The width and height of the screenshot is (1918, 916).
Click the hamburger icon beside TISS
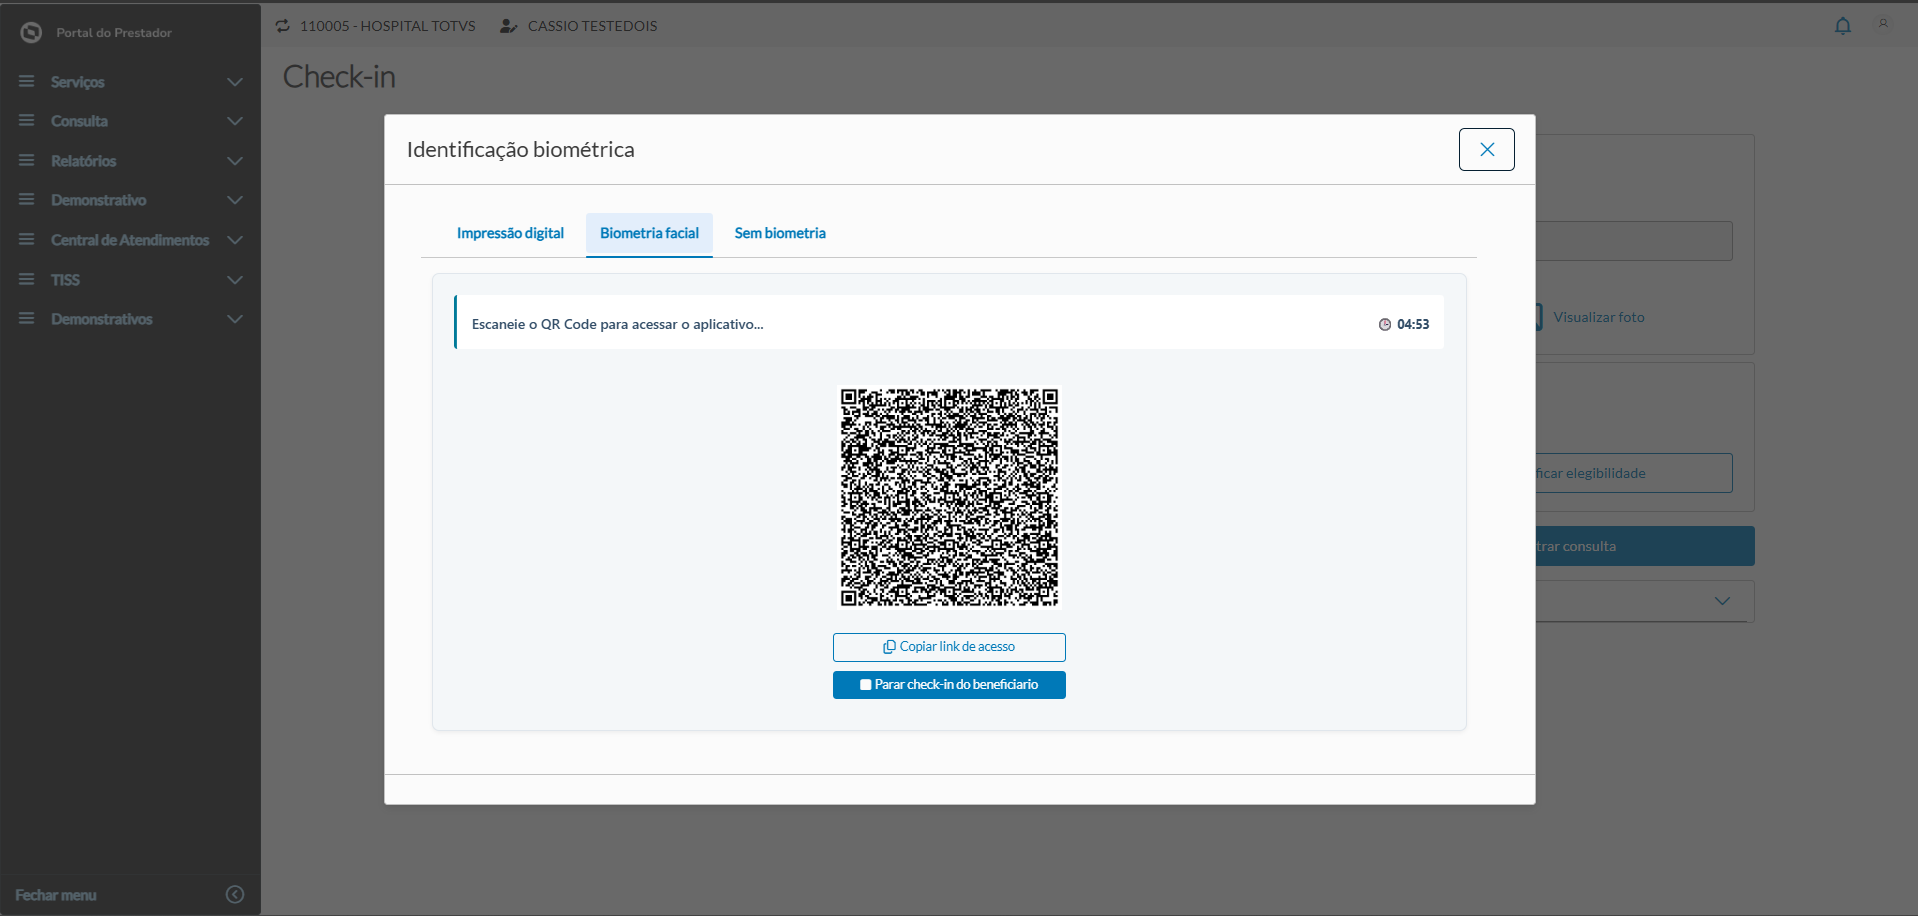[x=27, y=279]
